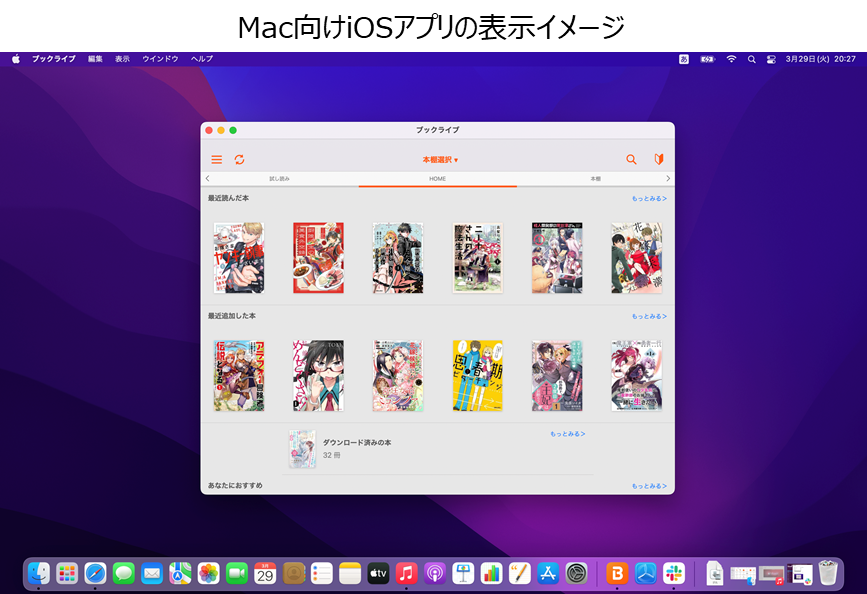Viewport: 867px width, 594px height.
Task: Open Maps from the Dock
Action: (180, 574)
